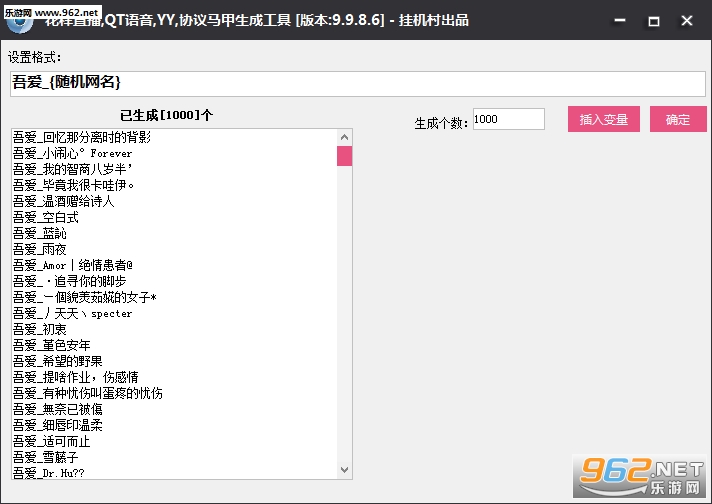Image resolution: width=712 pixels, height=504 pixels.
Task: Select row 吾爱_·追寻你的脚步
Action: tap(174, 281)
